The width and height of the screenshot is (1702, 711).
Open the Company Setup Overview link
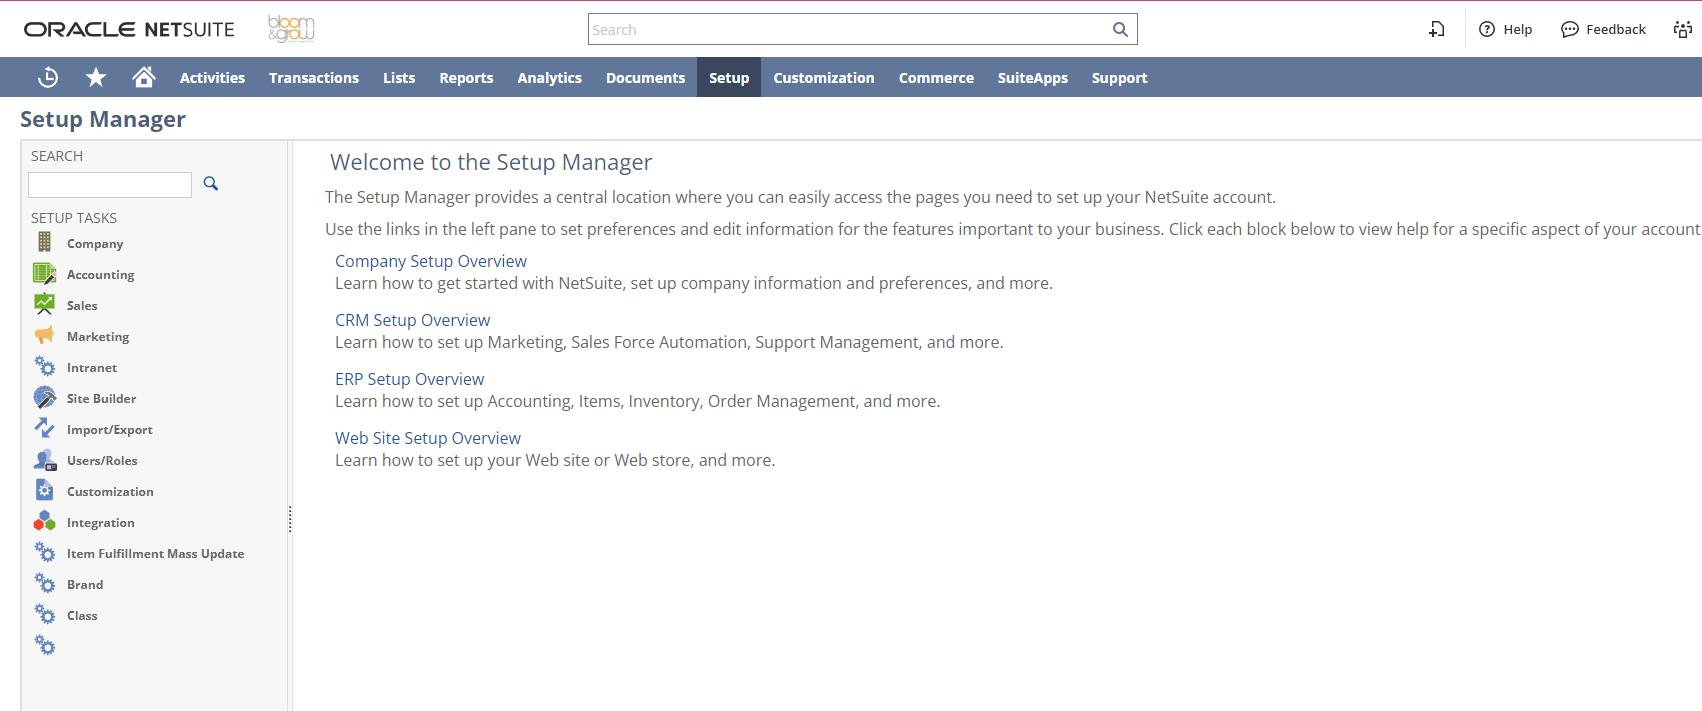pos(431,261)
